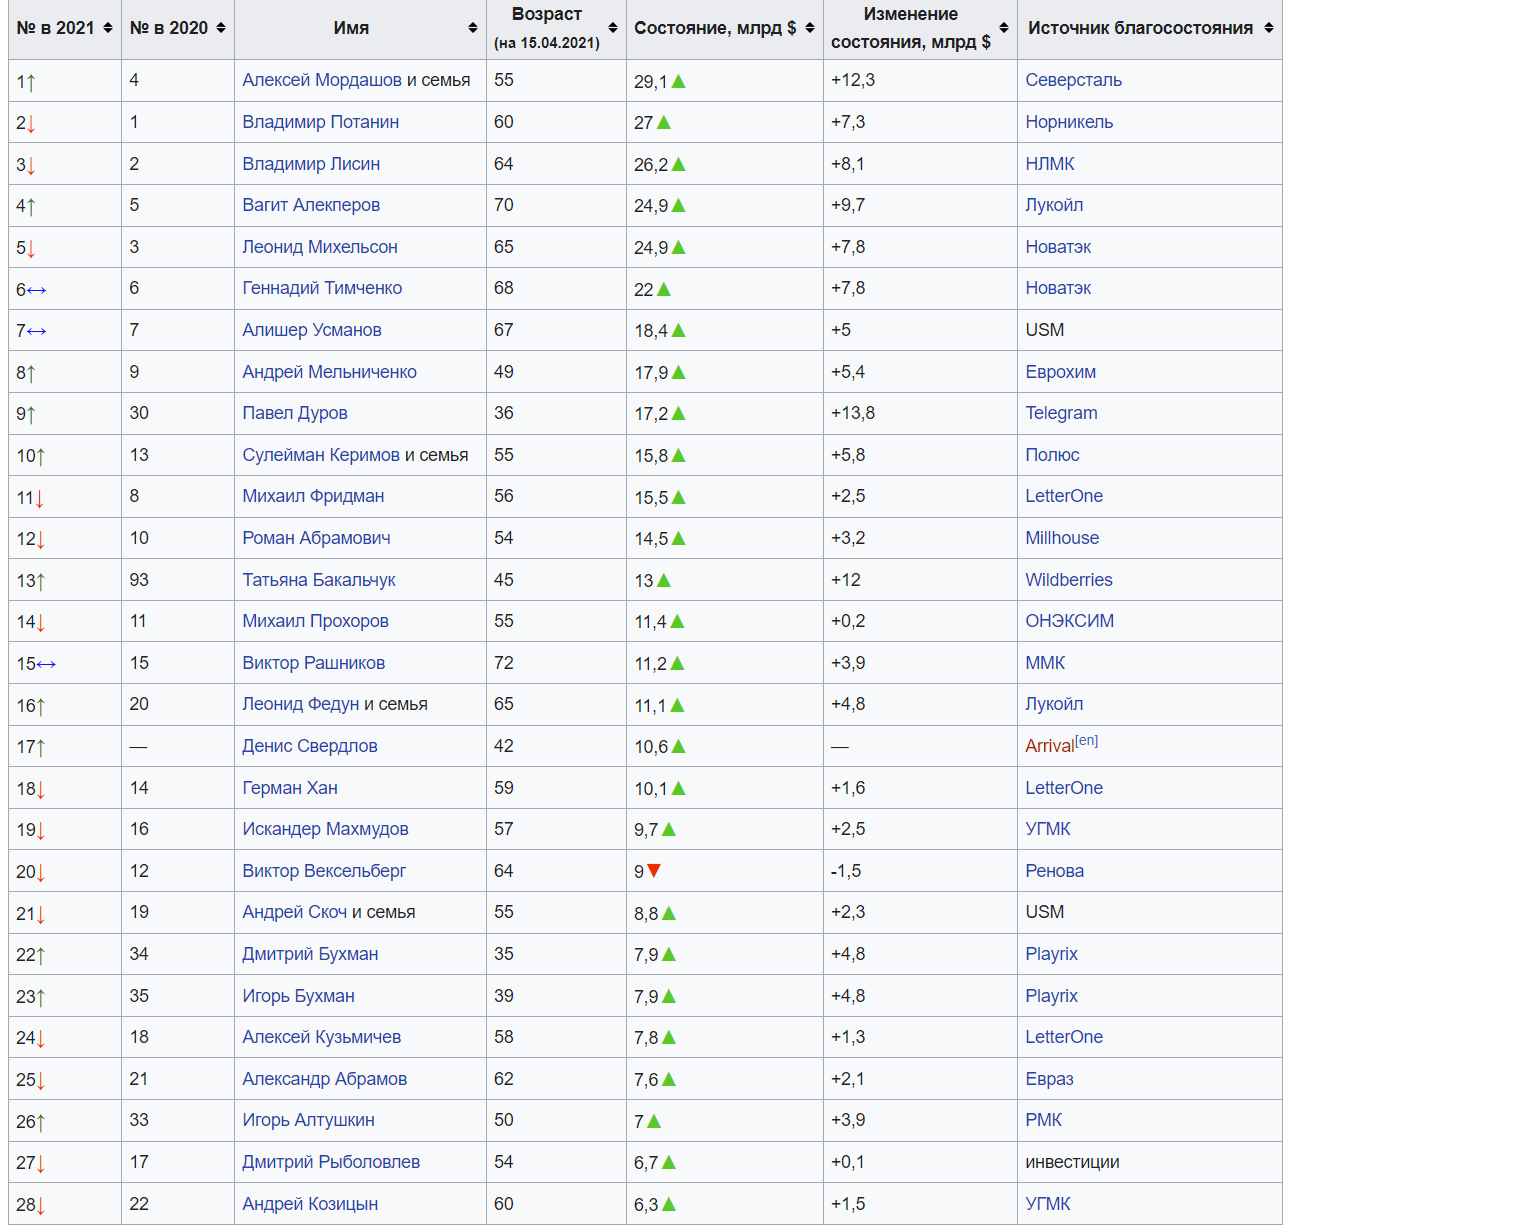Open Павел Дуров link
Image resolution: width=1536 pixels, height=1225 pixels.
pyautogui.click(x=295, y=413)
